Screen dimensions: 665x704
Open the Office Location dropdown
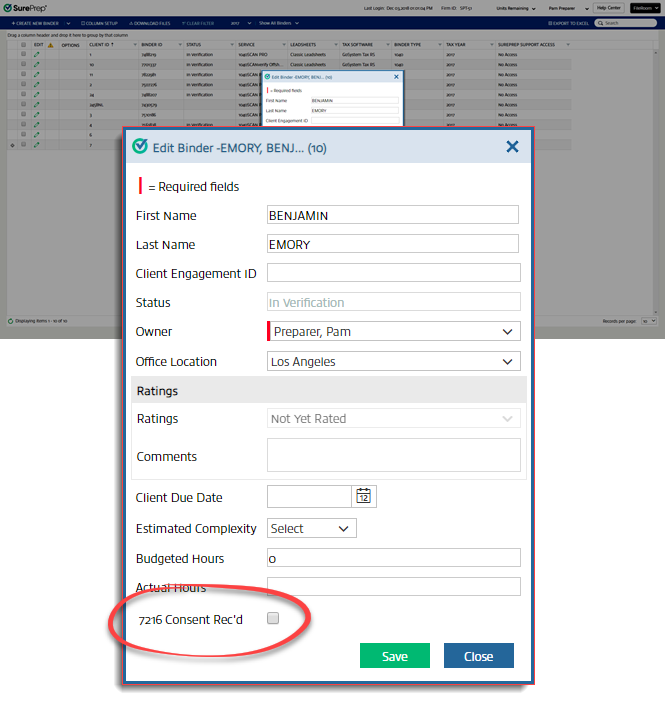[x=394, y=361]
